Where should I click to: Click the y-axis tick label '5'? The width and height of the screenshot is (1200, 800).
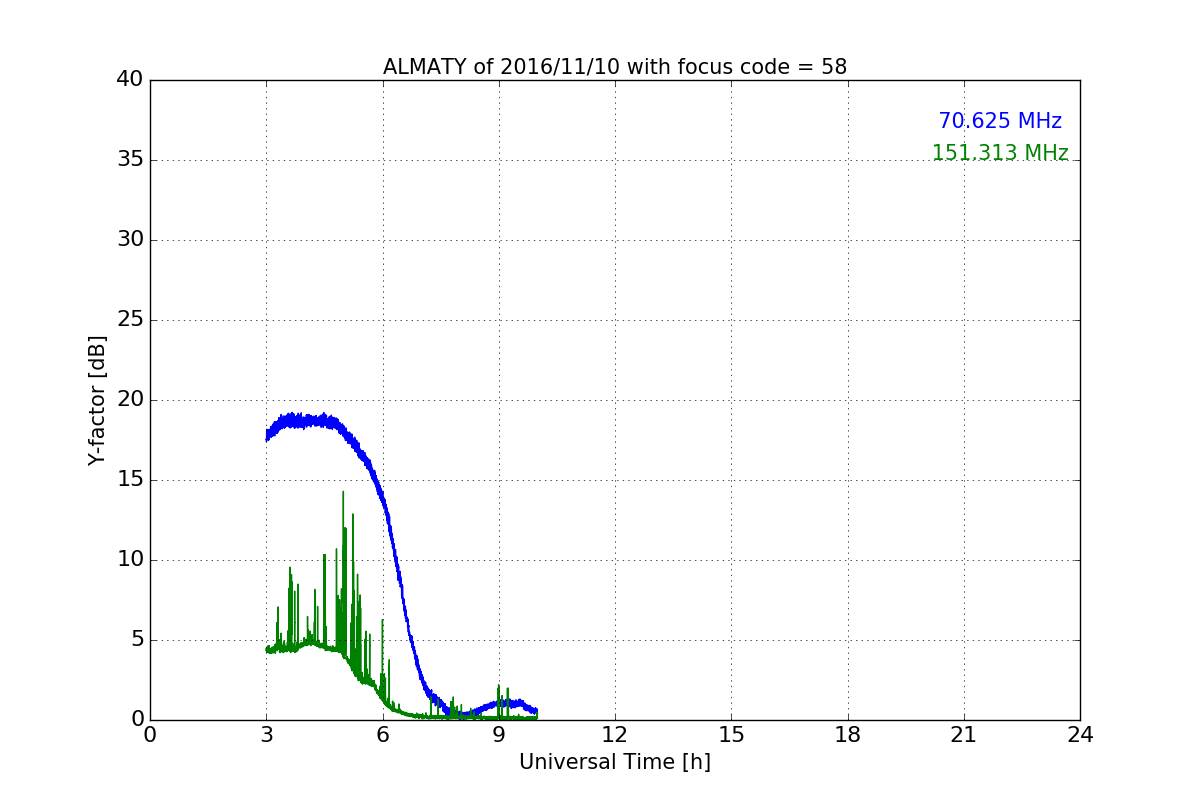[136, 640]
